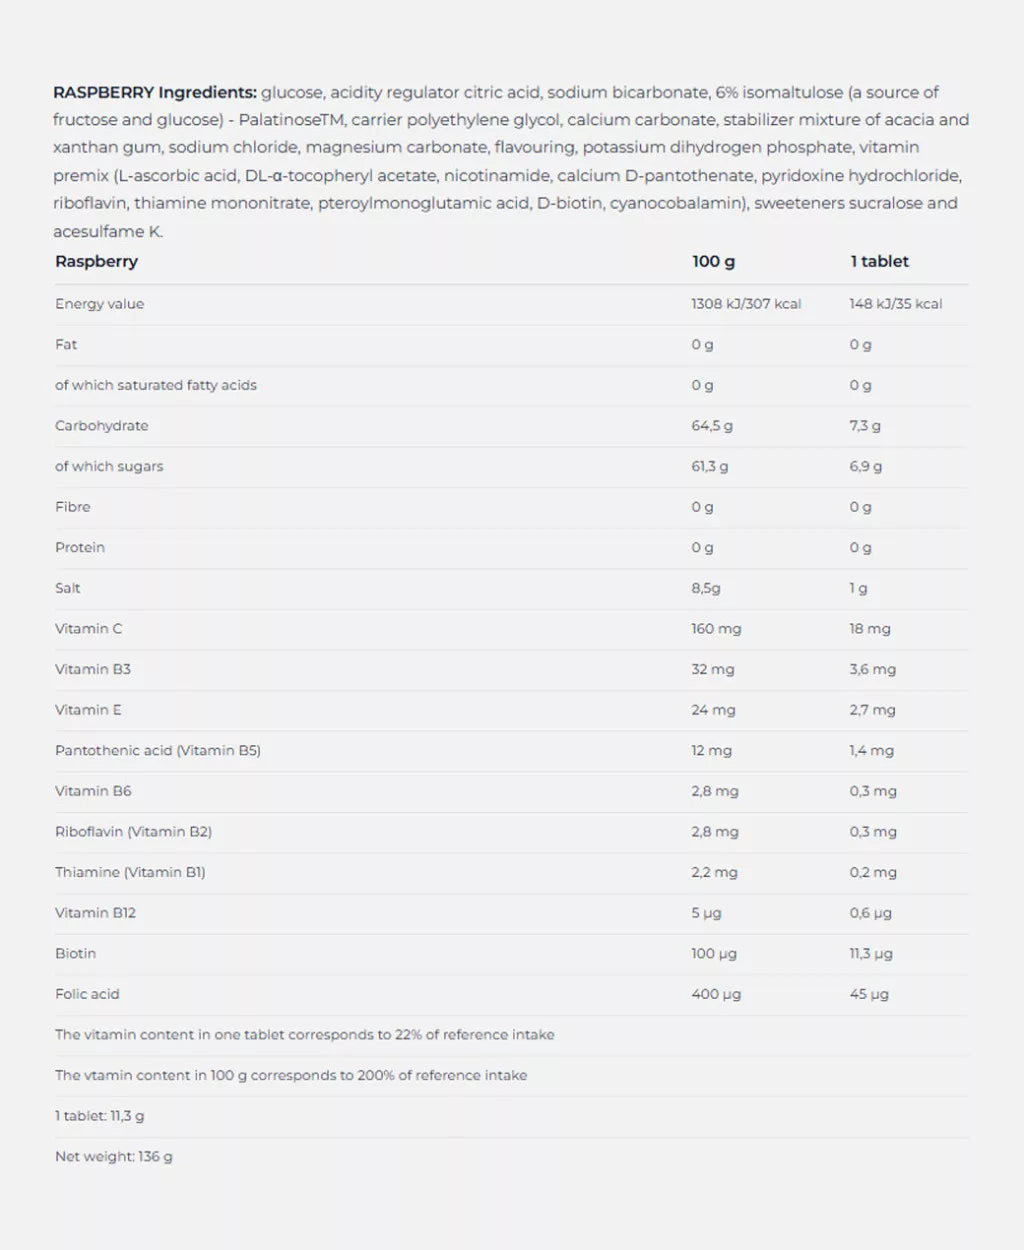Image resolution: width=1024 pixels, height=1250 pixels.
Task: Select the Energy value row label
Action: click(99, 304)
